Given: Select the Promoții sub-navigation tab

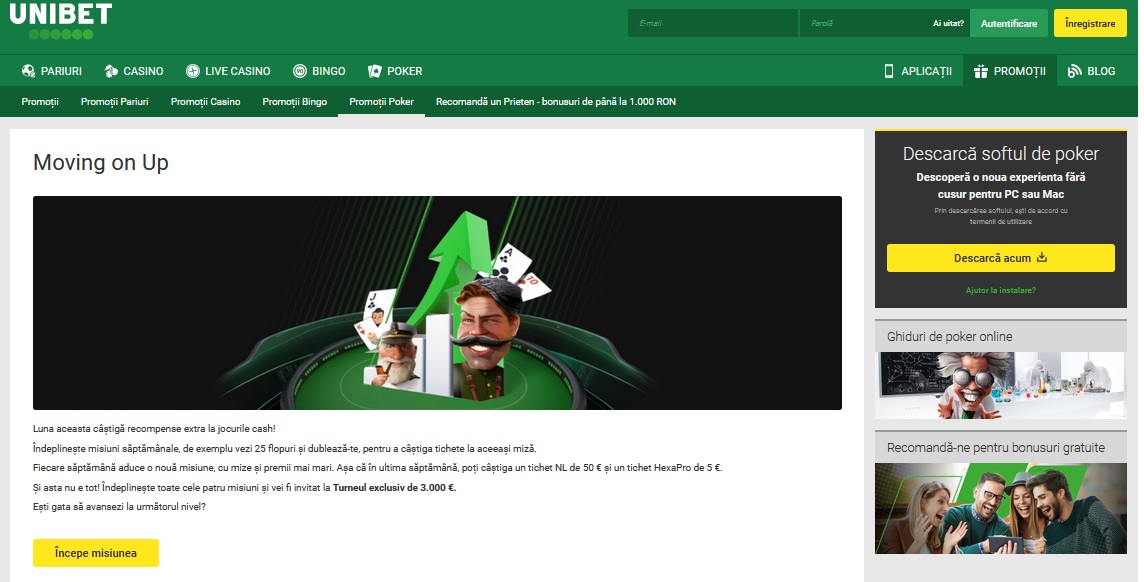Looking at the screenshot, I should [40, 101].
